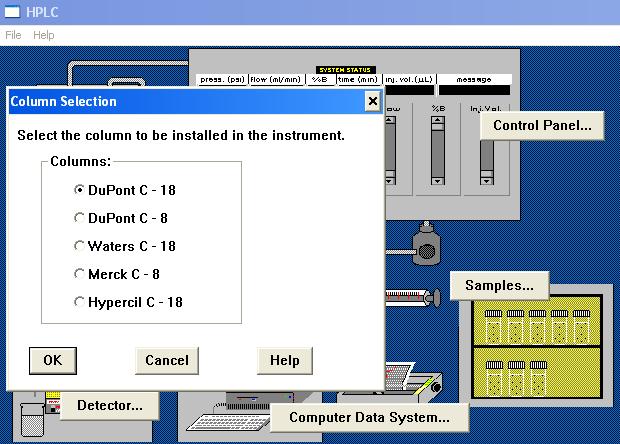
Task: Select the fifth sample vial in top row
Action: pos(582,326)
